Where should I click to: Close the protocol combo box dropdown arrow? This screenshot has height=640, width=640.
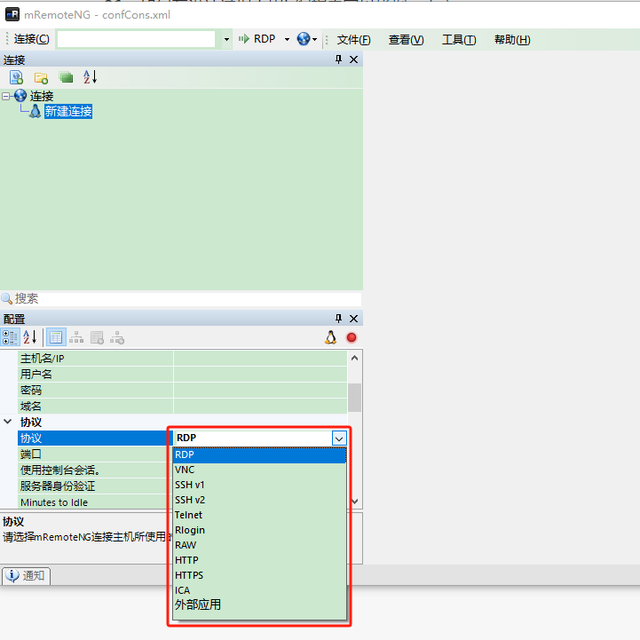[x=339, y=438]
